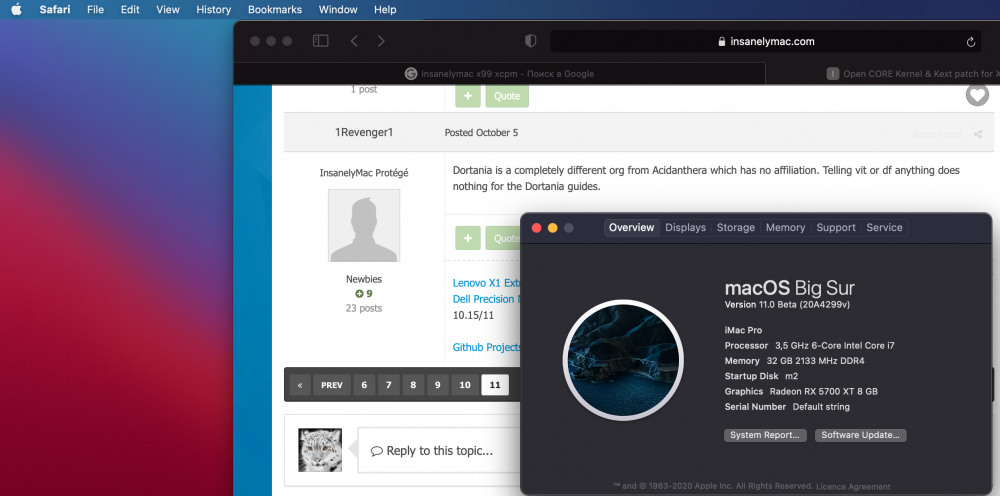Click Reply to this topic field
This screenshot has width=1000, height=496.
pyautogui.click(x=439, y=451)
